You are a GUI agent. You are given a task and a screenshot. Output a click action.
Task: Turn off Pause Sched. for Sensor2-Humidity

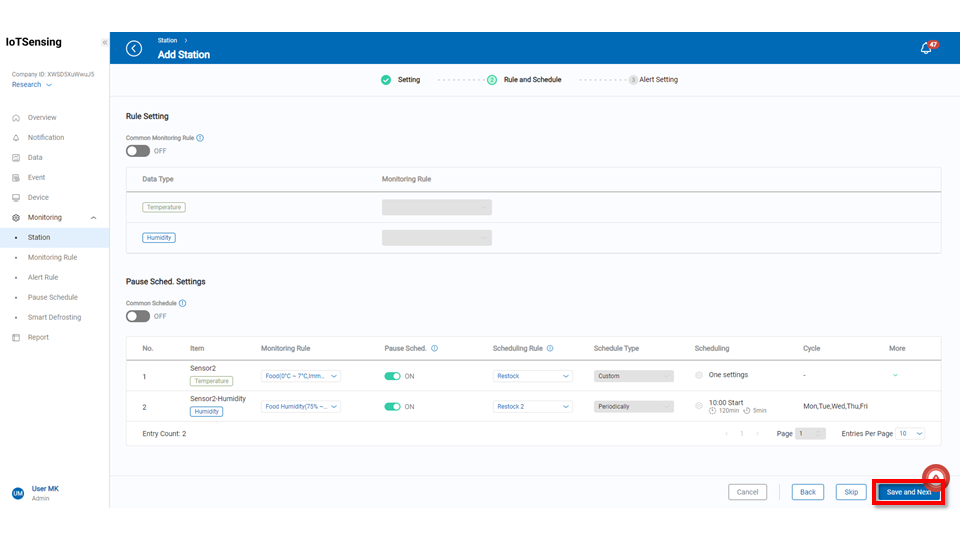(x=392, y=407)
